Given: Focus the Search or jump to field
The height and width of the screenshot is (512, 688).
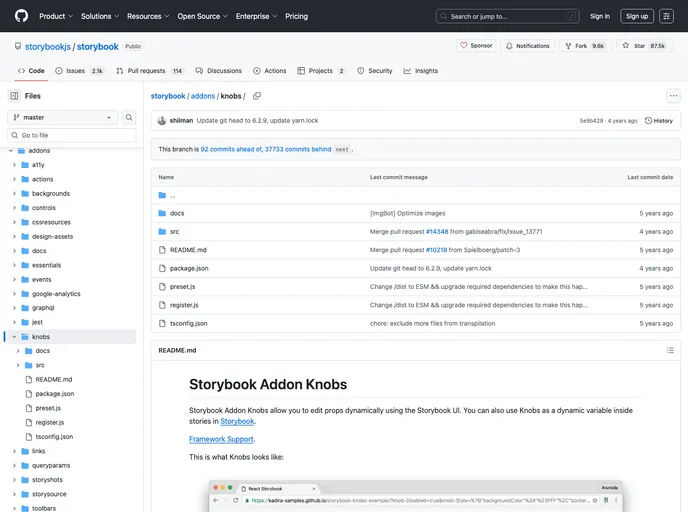Looking at the screenshot, I should click(x=507, y=16).
